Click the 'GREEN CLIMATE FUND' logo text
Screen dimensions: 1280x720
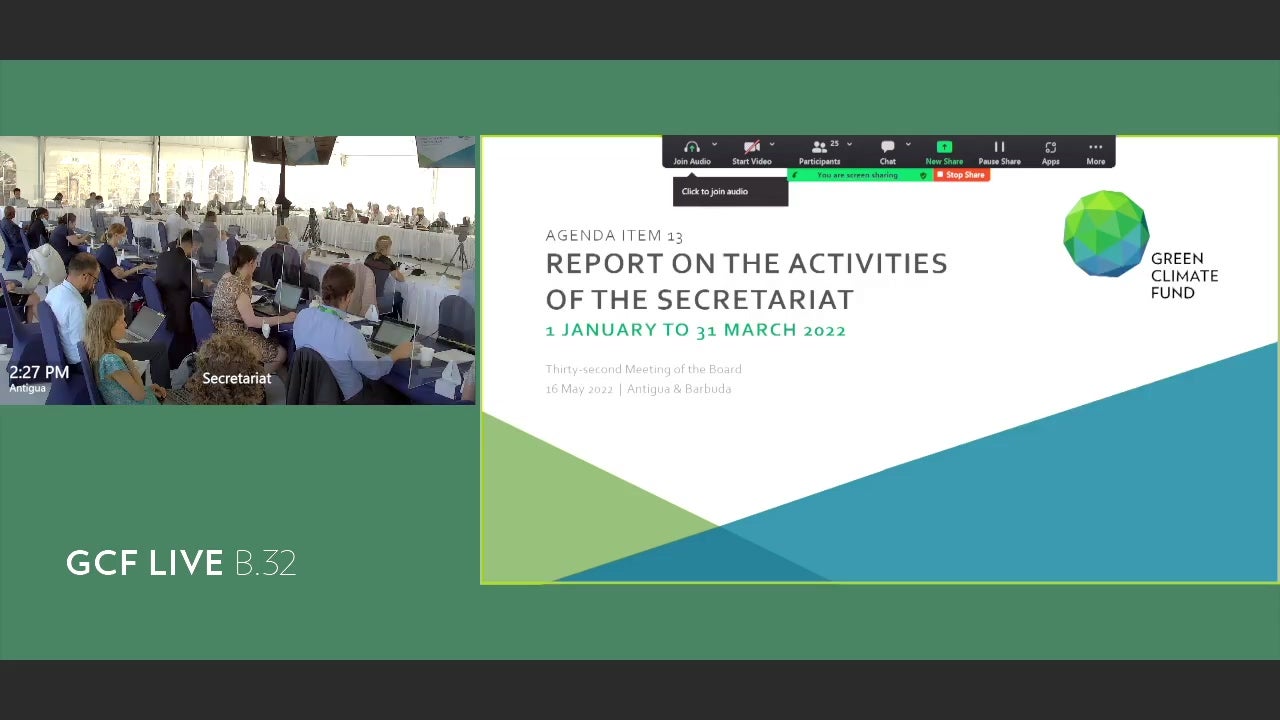tap(1184, 276)
